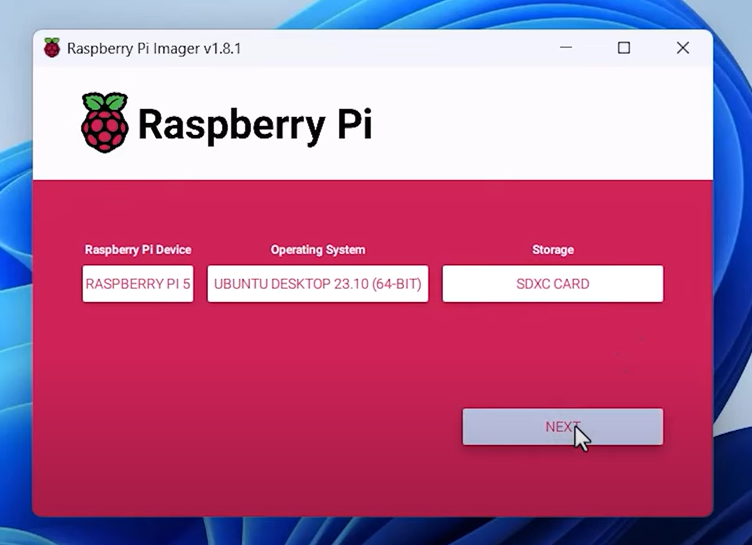Click the 'Storage' label
Image resolution: width=752 pixels, height=545 pixels.
pyautogui.click(x=553, y=249)
